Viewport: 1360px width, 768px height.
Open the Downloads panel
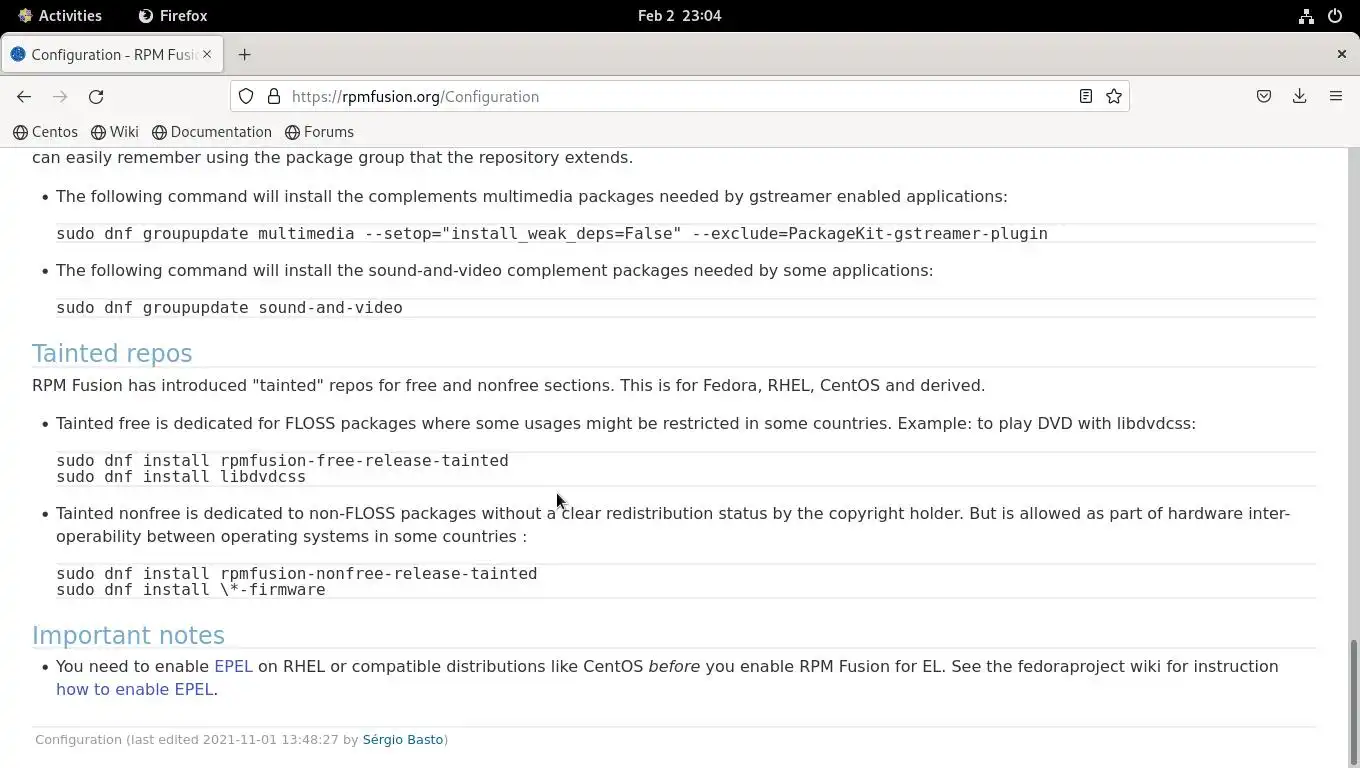(1300, 97)
